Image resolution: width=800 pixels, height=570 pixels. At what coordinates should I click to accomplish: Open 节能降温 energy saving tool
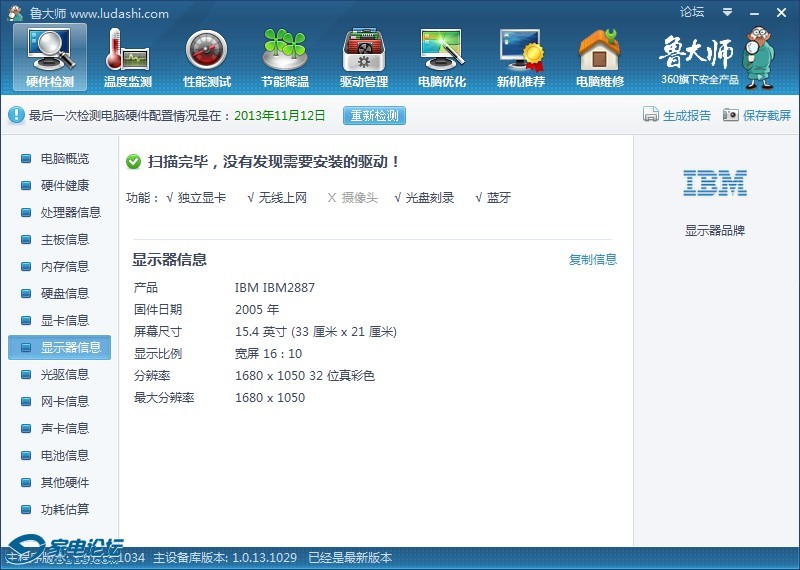coord(285,58)
